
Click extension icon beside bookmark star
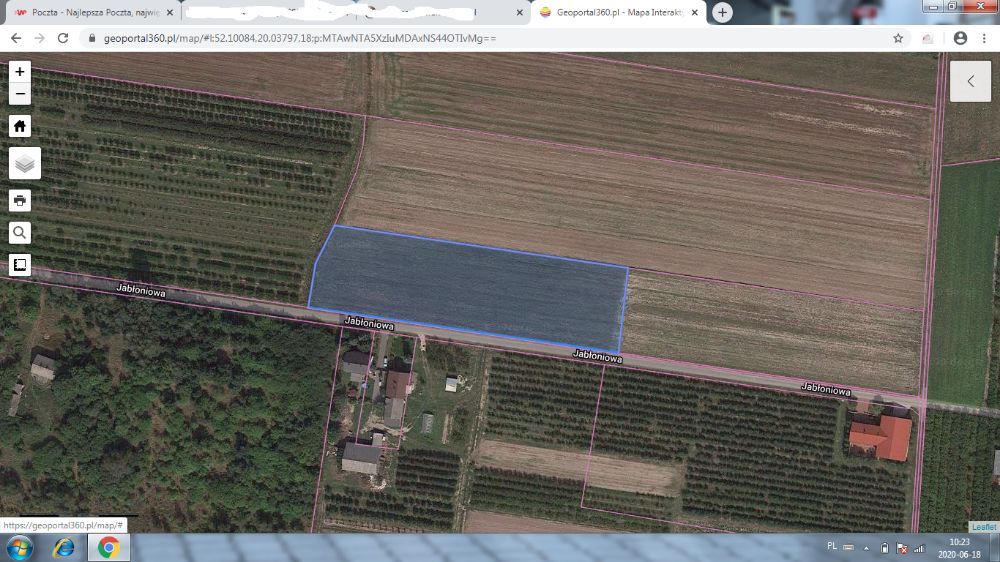[x=927, y=38]
